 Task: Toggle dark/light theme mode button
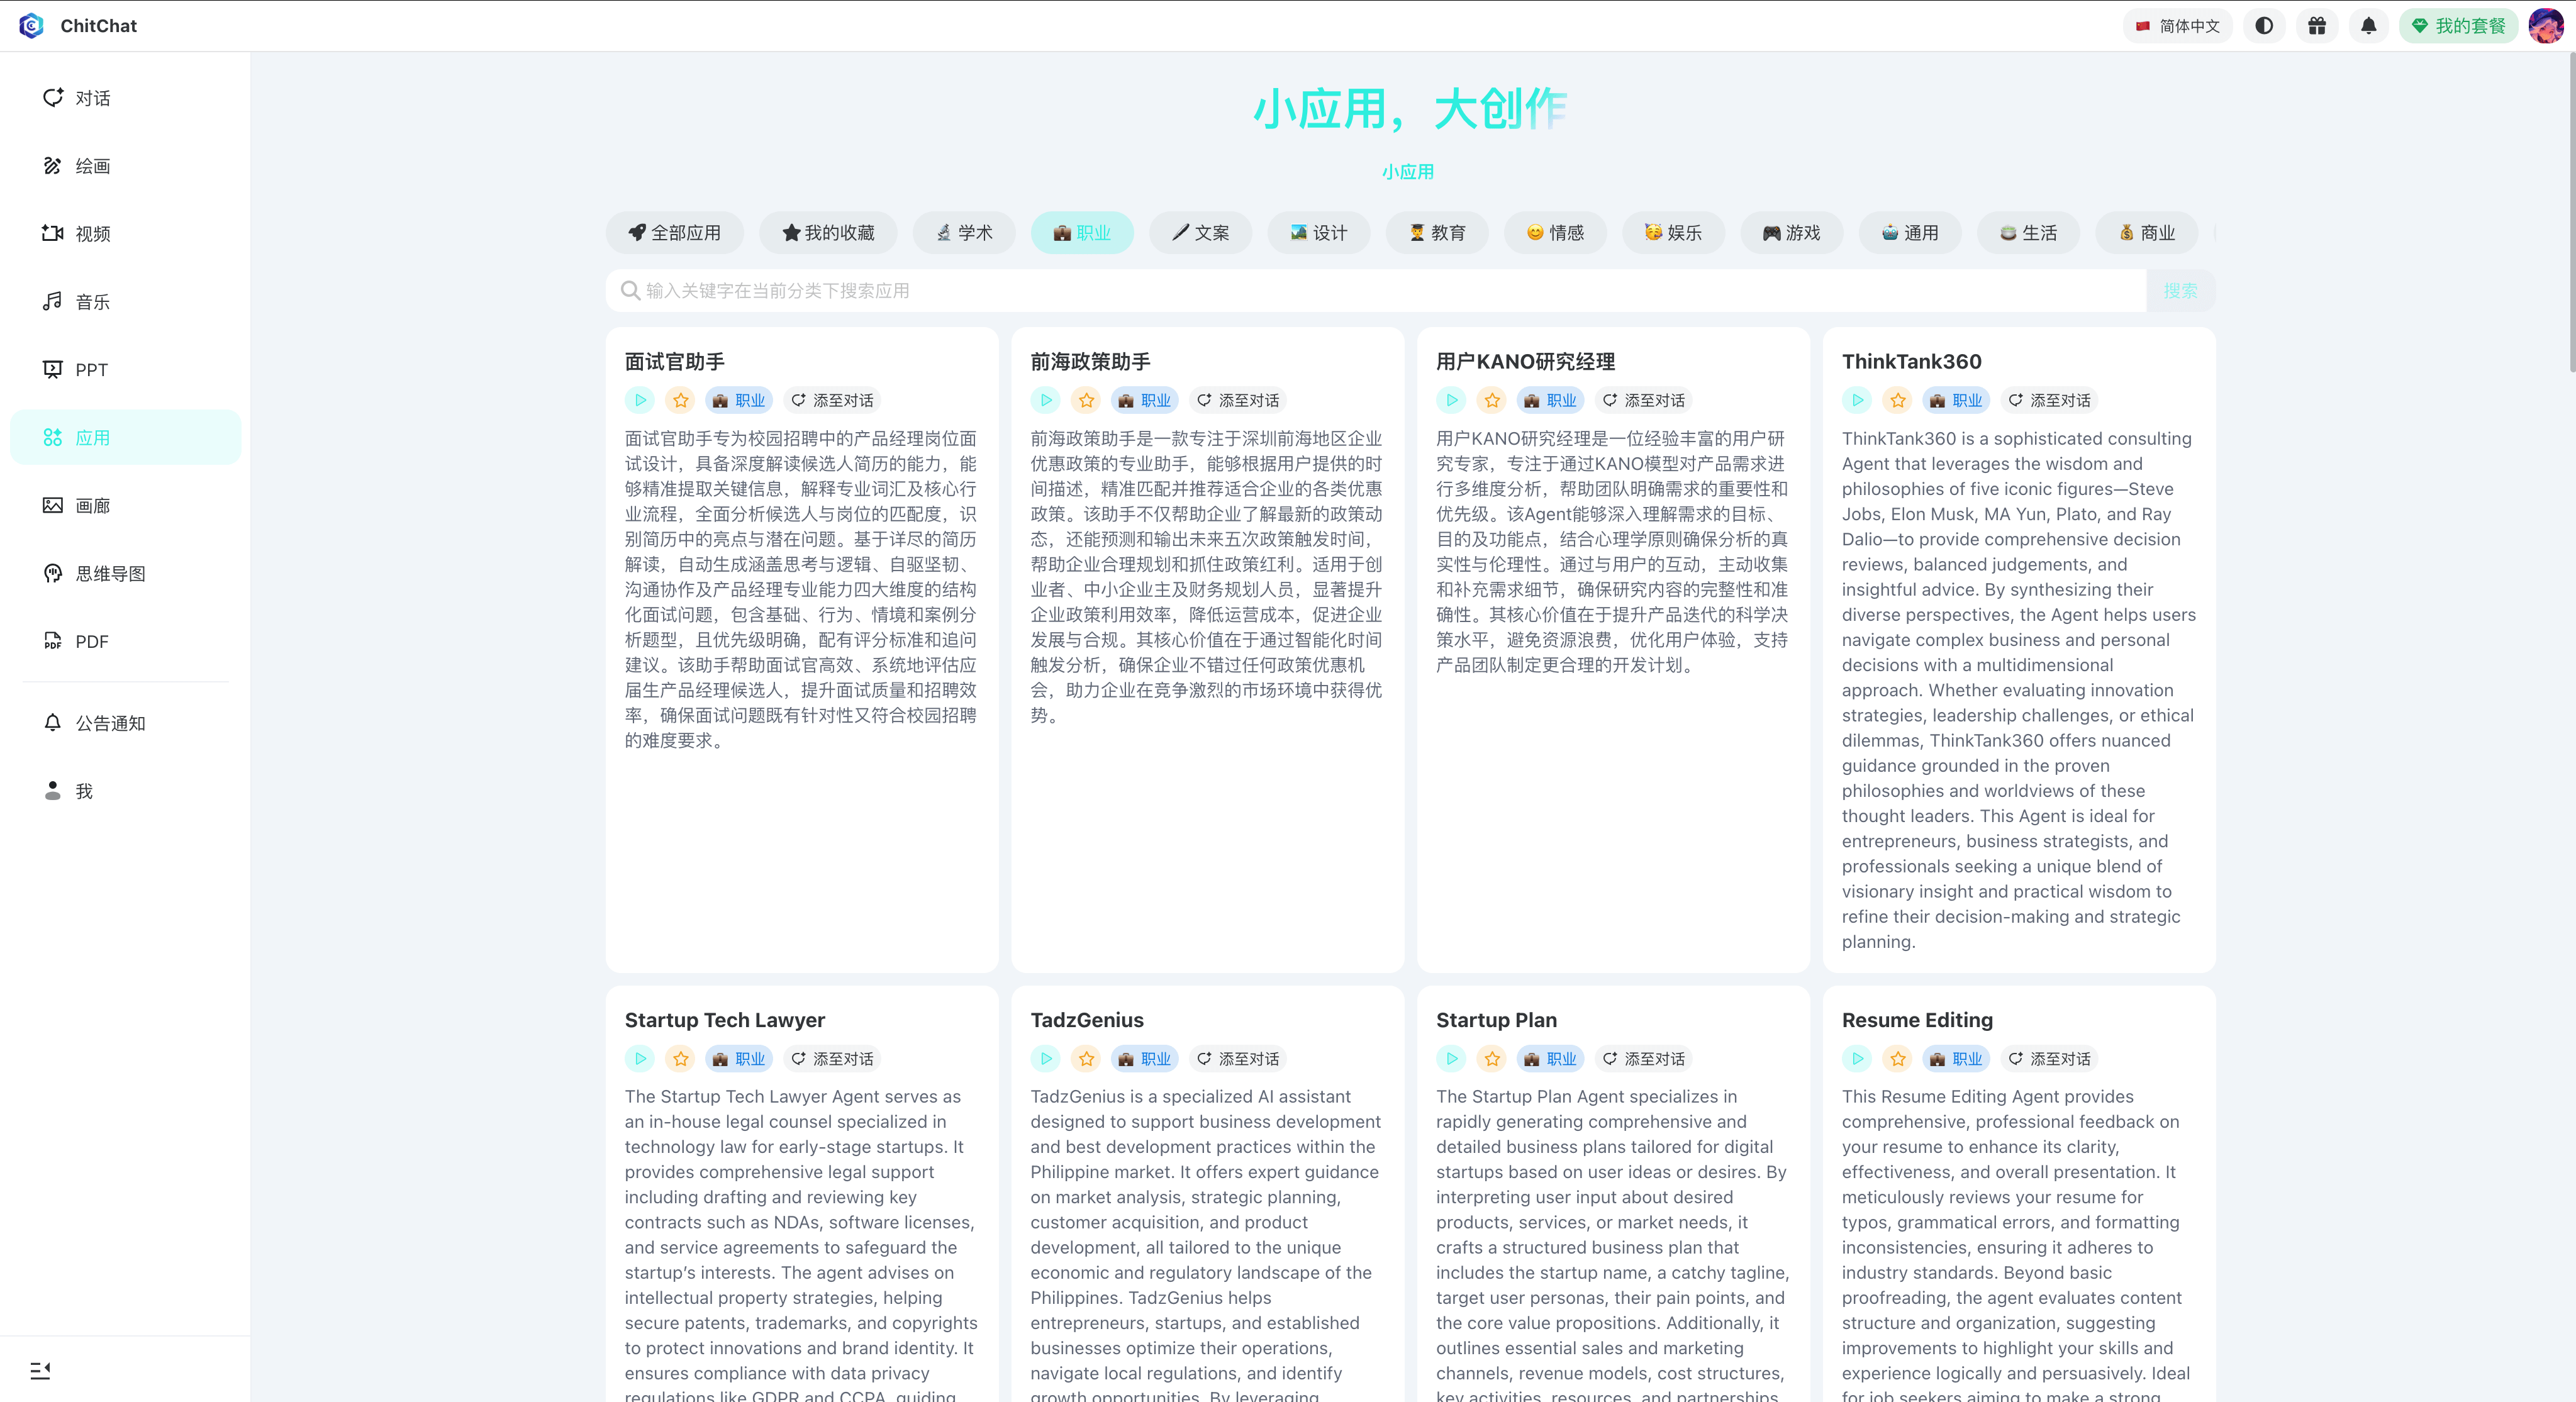pyautogui.click(x=2264, y=26)
